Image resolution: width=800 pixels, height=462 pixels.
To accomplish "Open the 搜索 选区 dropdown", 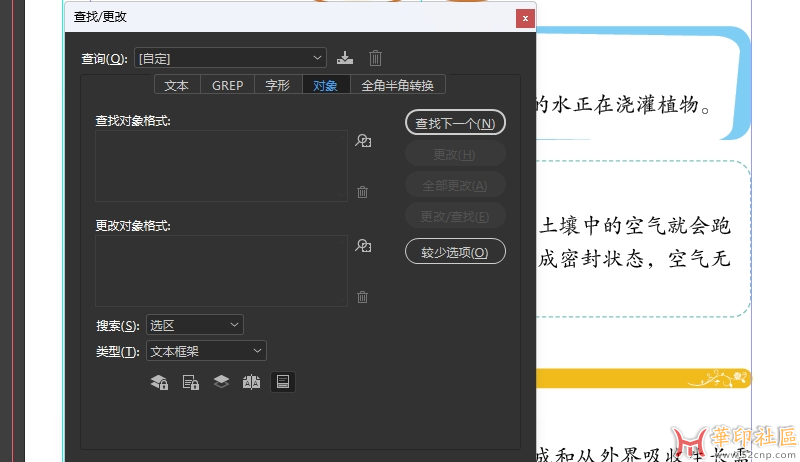I will [195, 325].
